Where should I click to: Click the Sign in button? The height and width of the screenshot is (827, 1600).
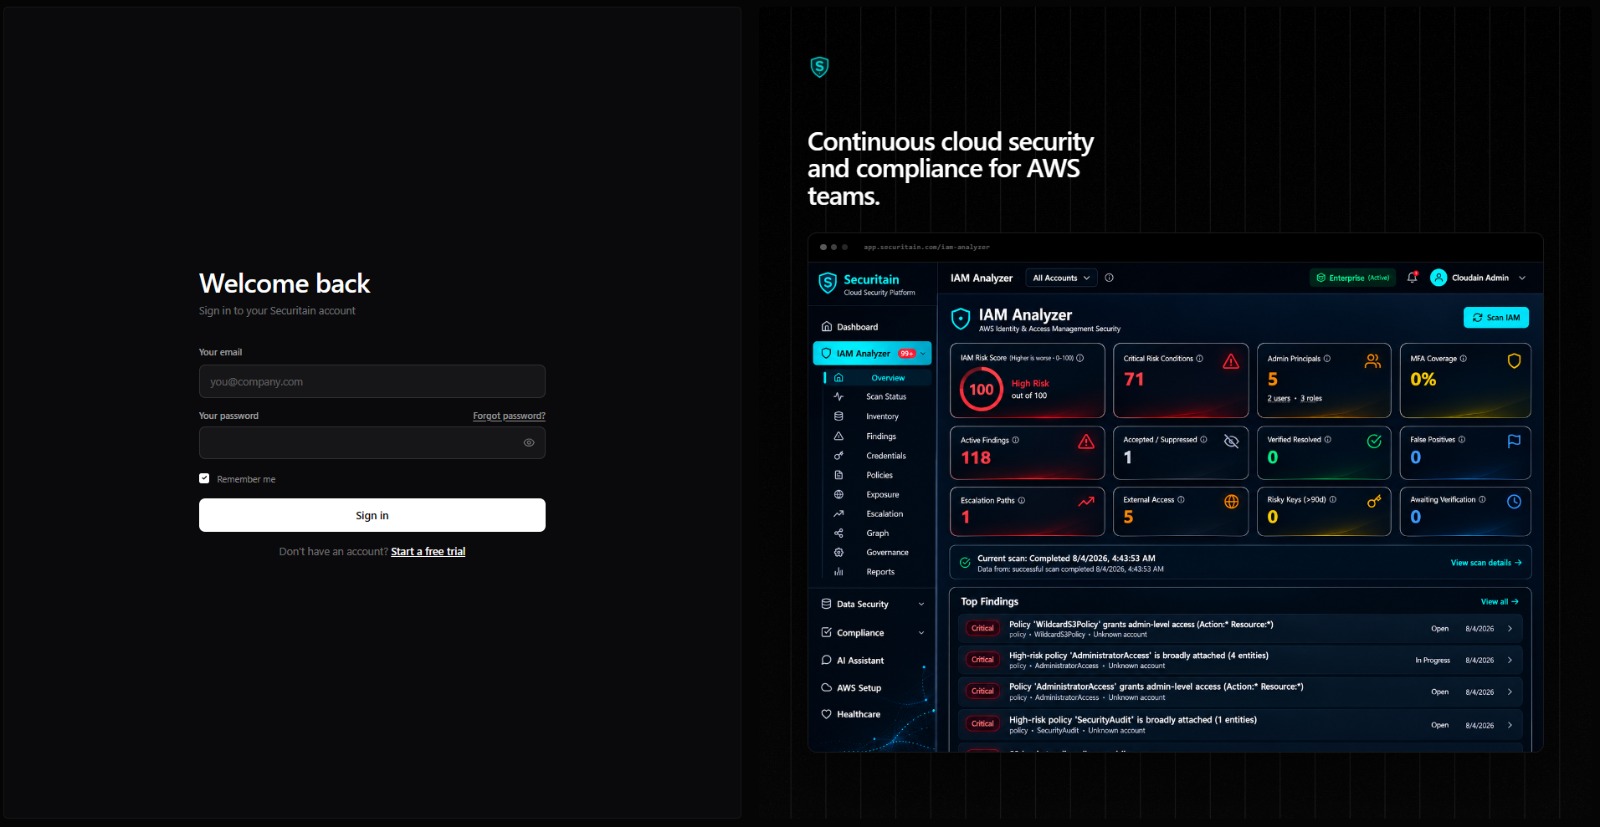point(372,515)
